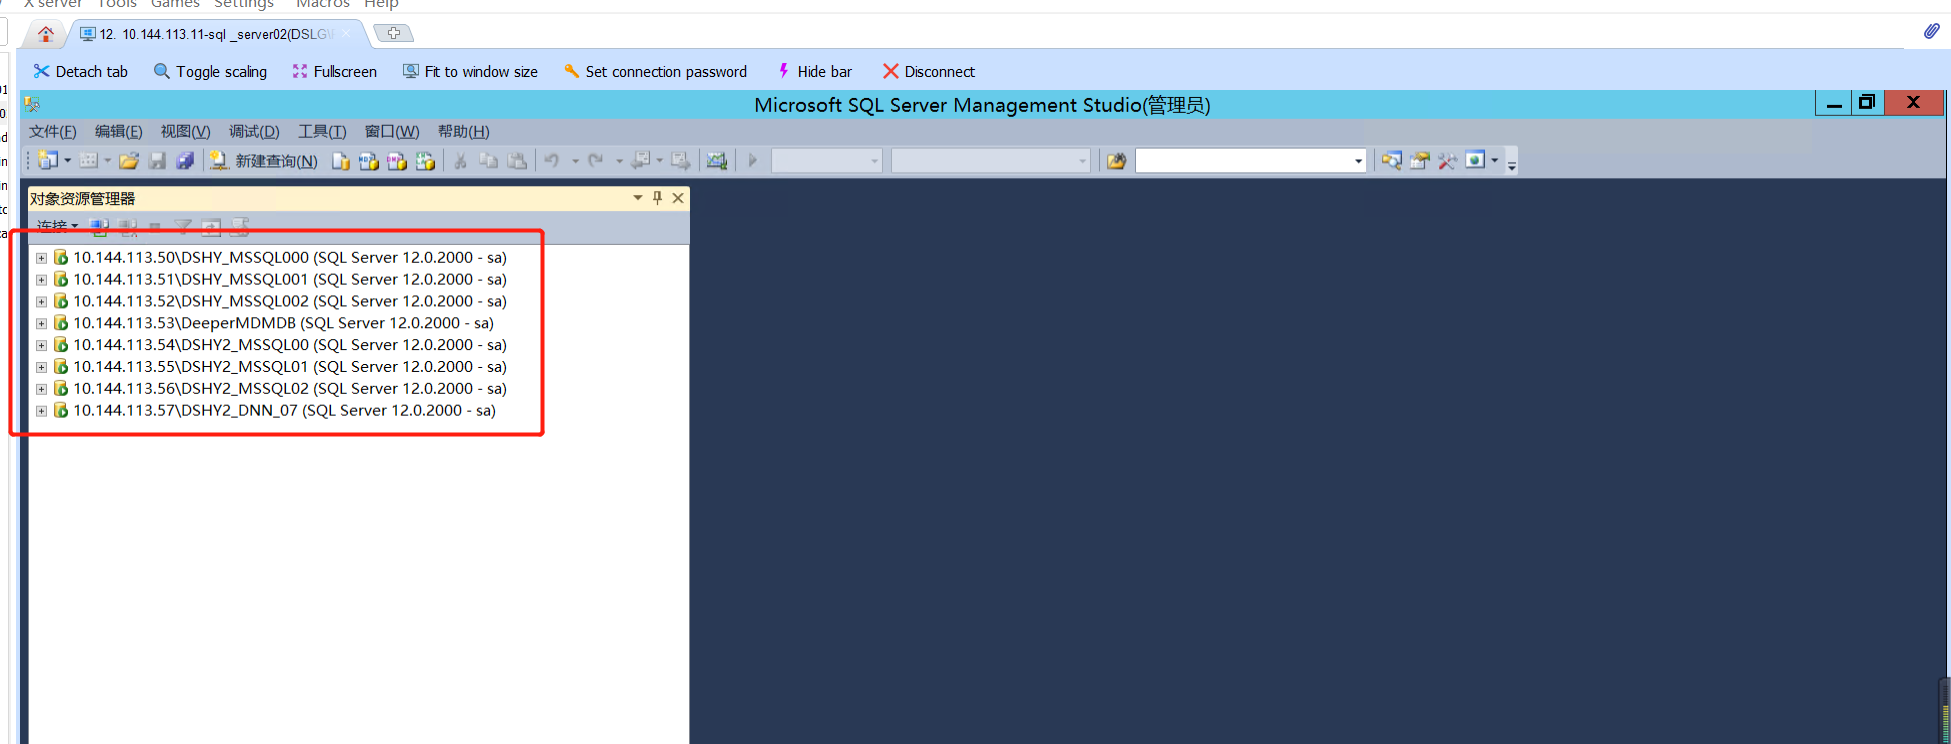Open the window position dropdown of 对象资源管理器
This screenshot has height=744, width=1951.
click(637, 198)
